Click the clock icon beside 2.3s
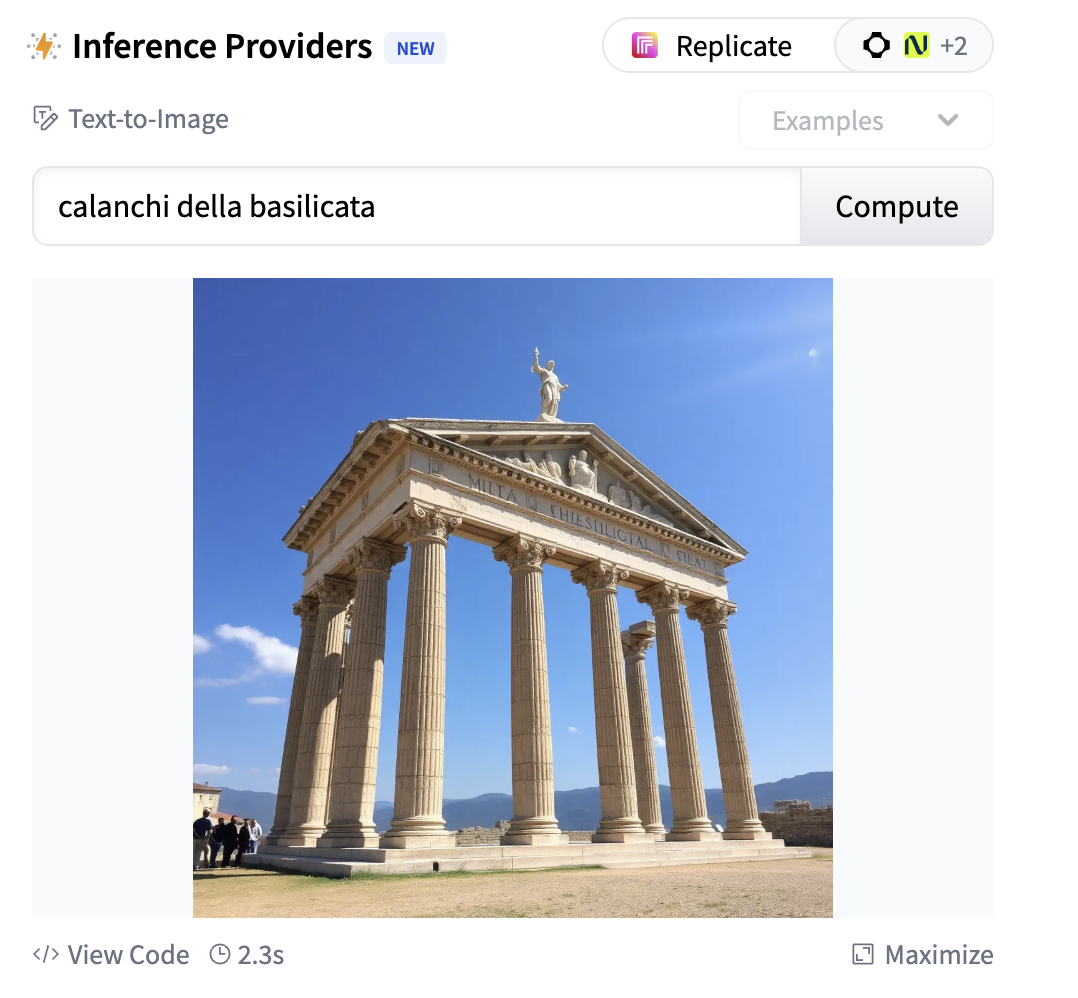 tap(219, 954)
